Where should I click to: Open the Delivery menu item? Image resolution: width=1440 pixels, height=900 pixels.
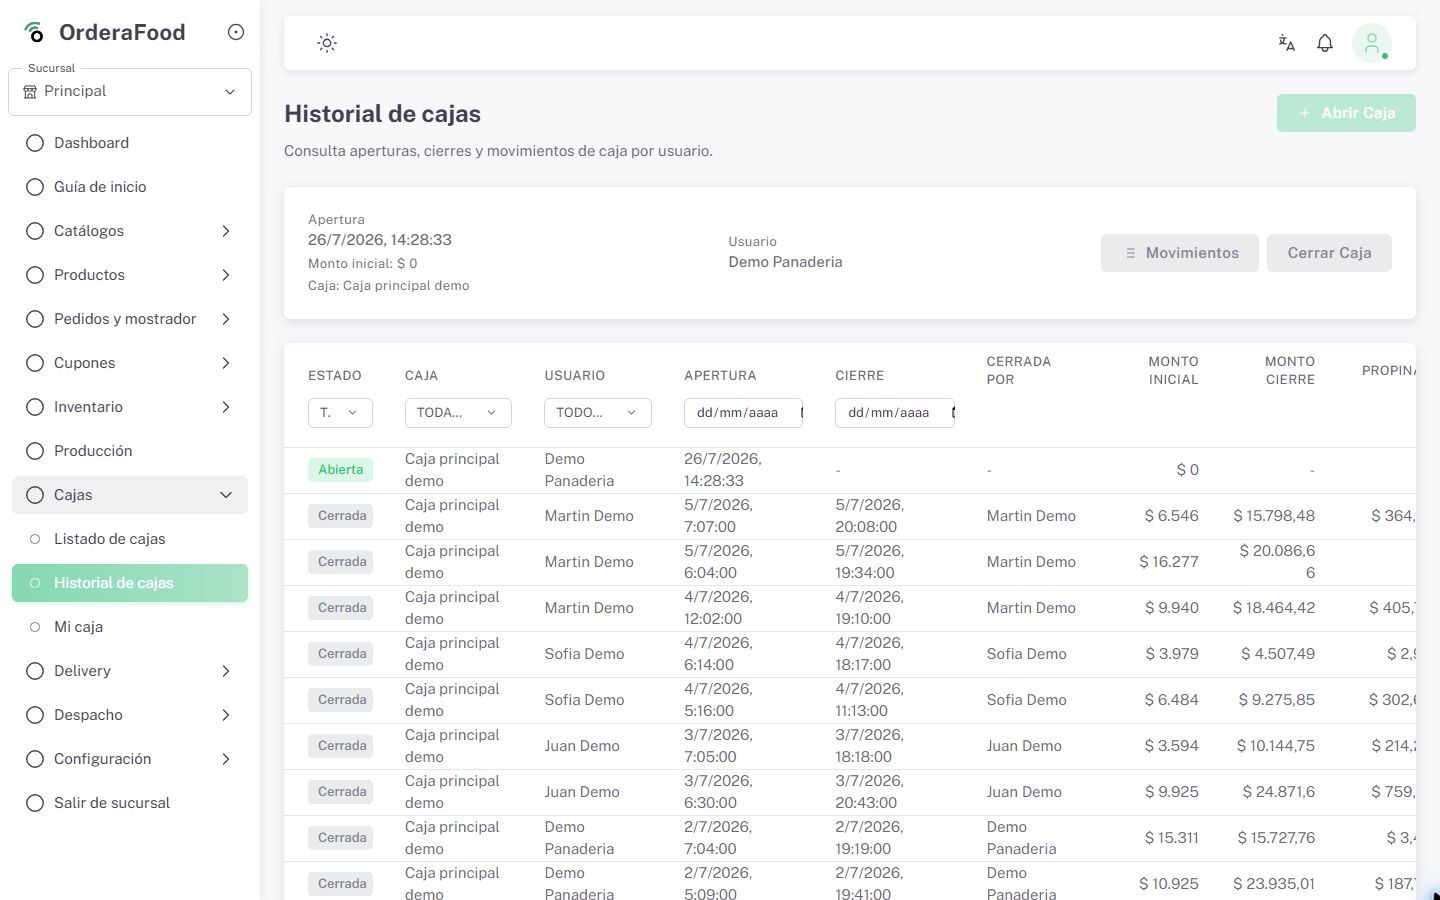130,671
